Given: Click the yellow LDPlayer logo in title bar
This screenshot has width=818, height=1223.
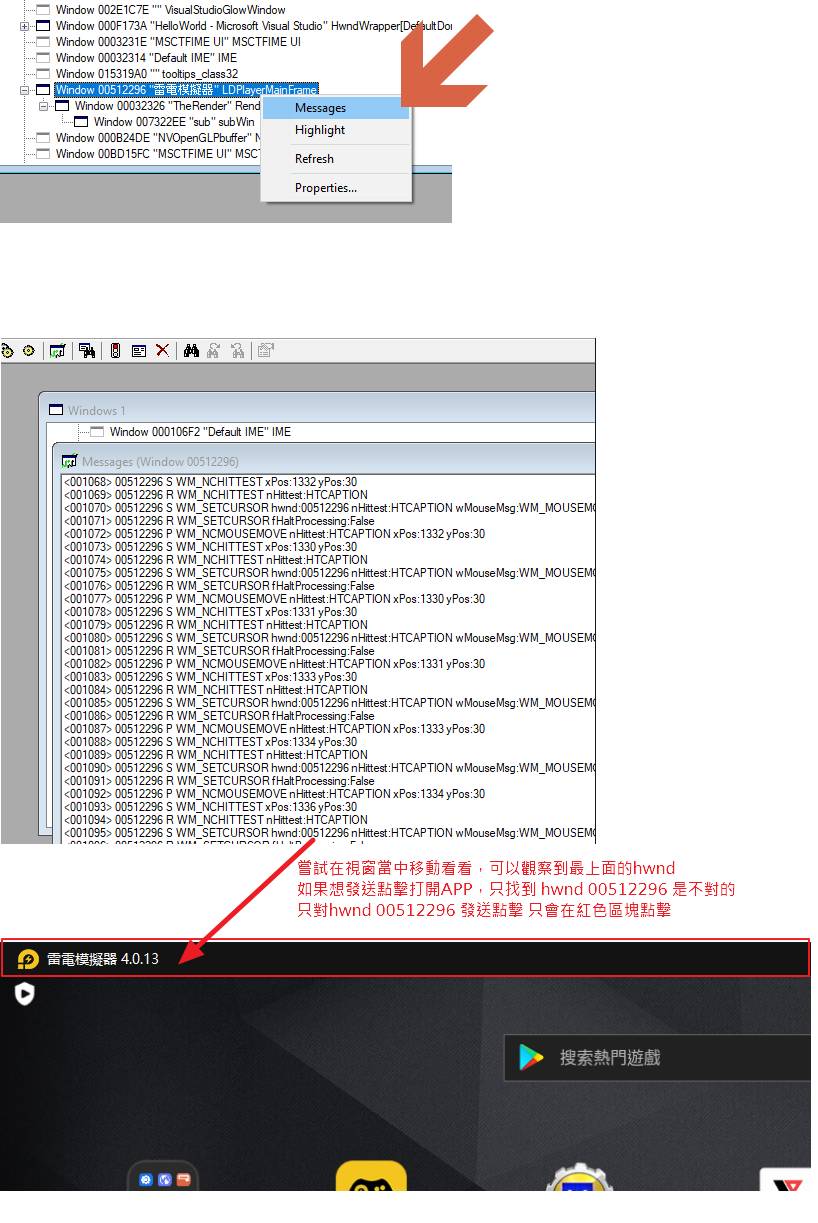Looking at the screenshot, I should pyautogui.click(x=28, y=959).
